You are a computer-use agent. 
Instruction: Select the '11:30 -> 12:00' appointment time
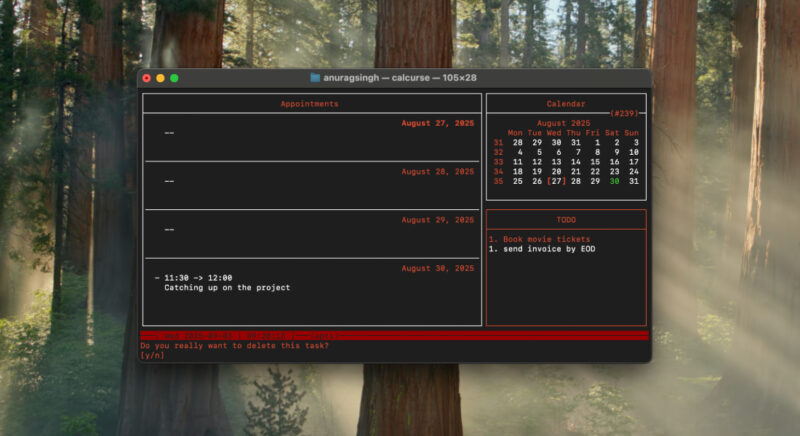tap(198, 278)
